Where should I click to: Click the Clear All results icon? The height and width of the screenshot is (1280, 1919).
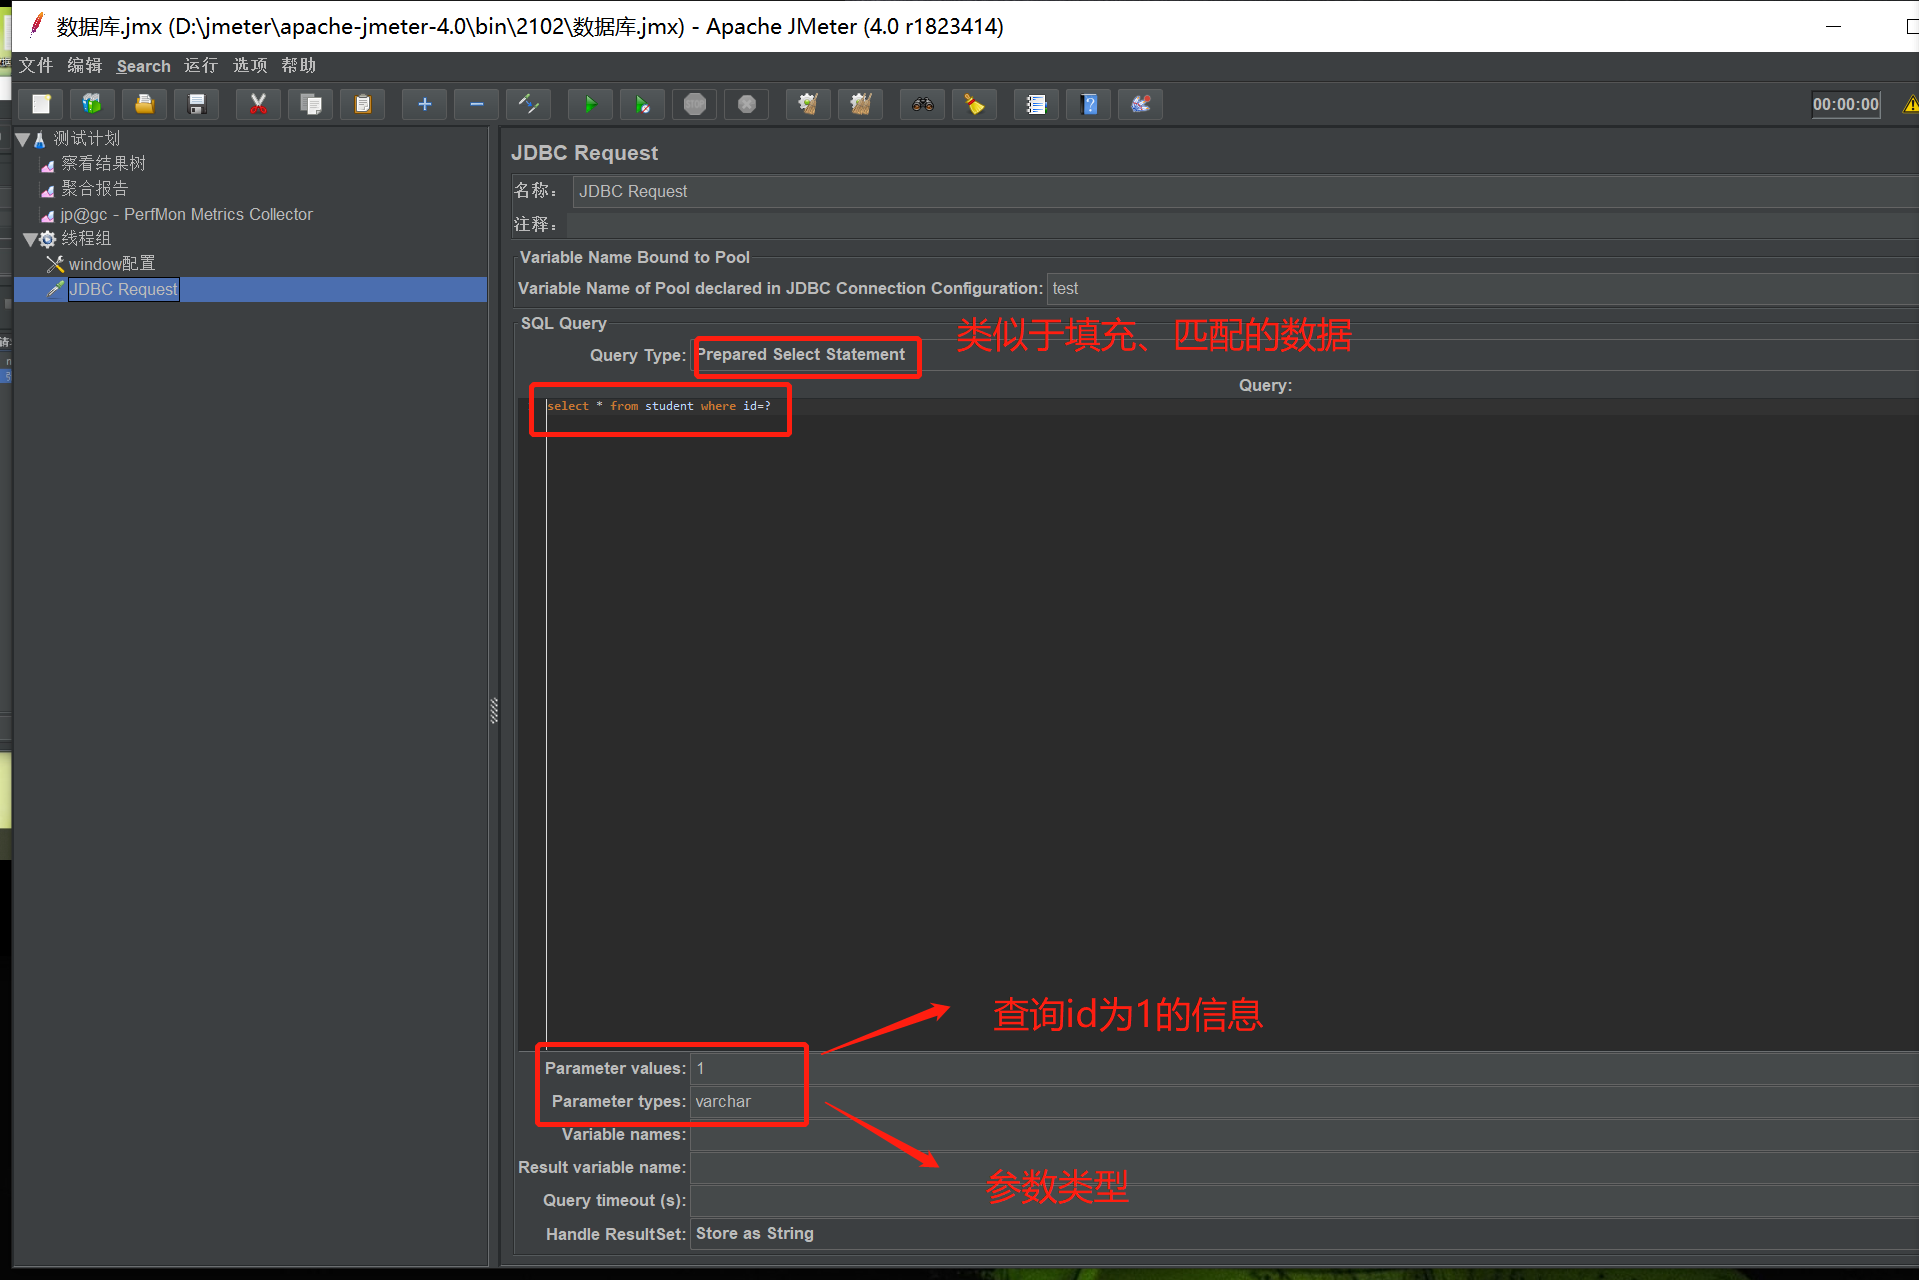pos(861,104)
